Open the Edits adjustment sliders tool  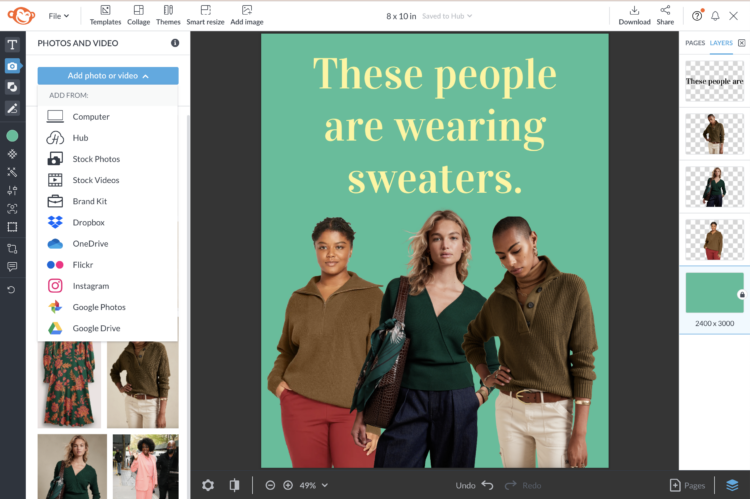[x=12, y=190]
